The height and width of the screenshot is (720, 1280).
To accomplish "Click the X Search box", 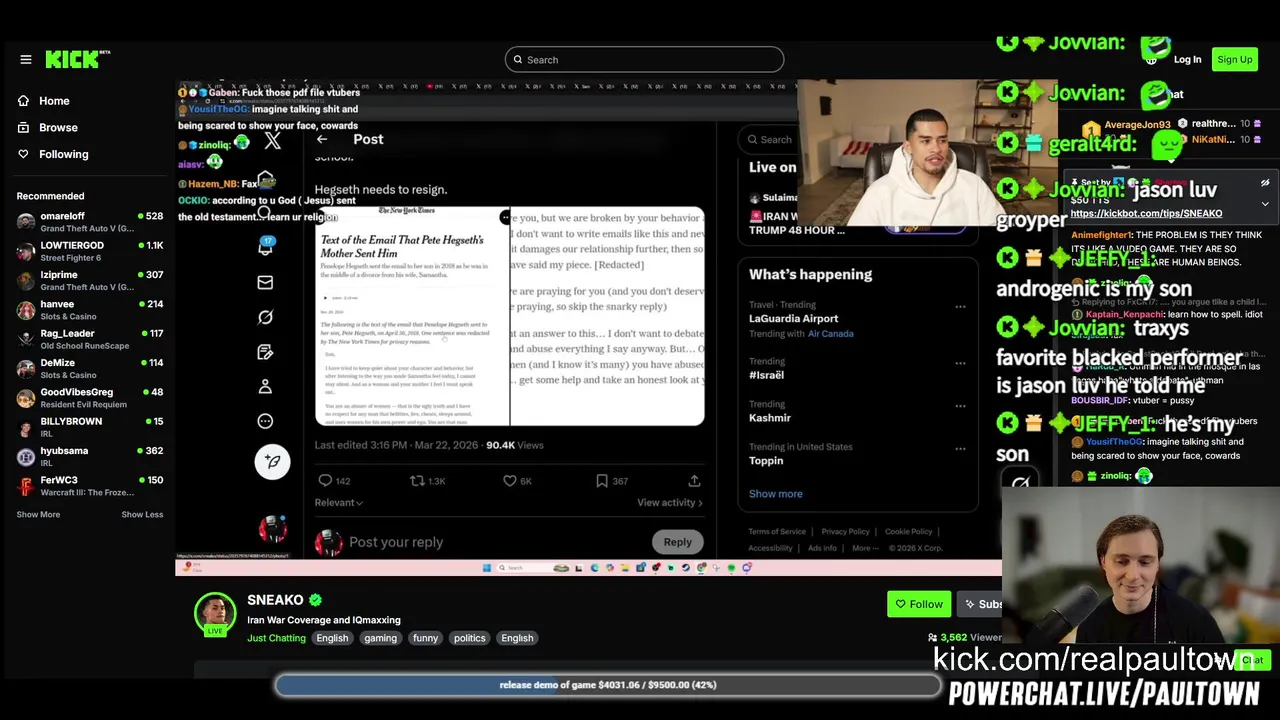I will point(770,140).
